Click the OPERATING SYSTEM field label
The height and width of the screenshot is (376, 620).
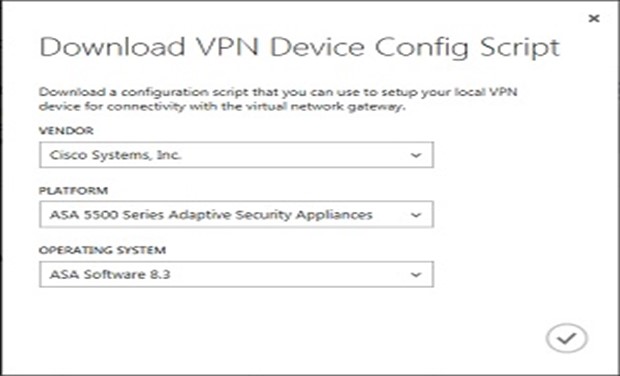pos(102,250)
